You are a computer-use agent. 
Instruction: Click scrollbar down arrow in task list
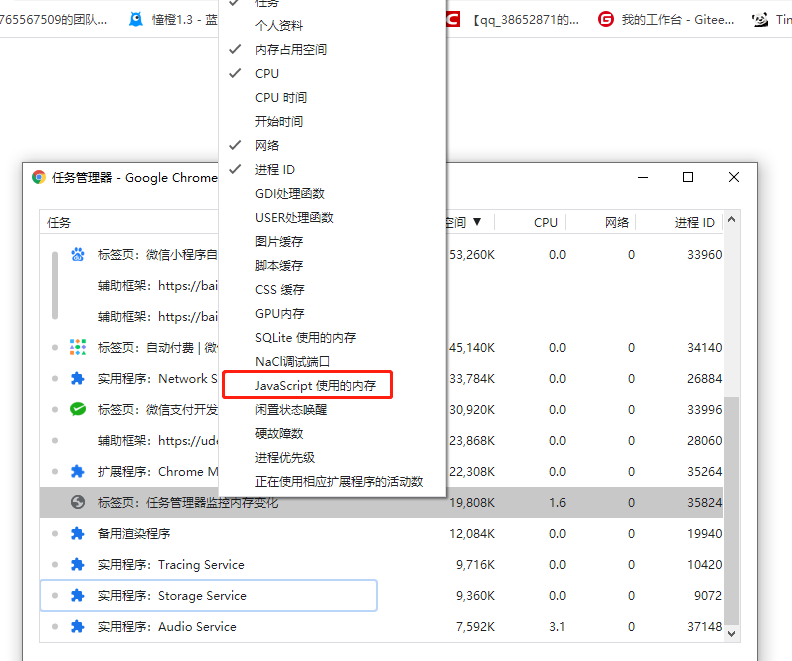point(731,633)
